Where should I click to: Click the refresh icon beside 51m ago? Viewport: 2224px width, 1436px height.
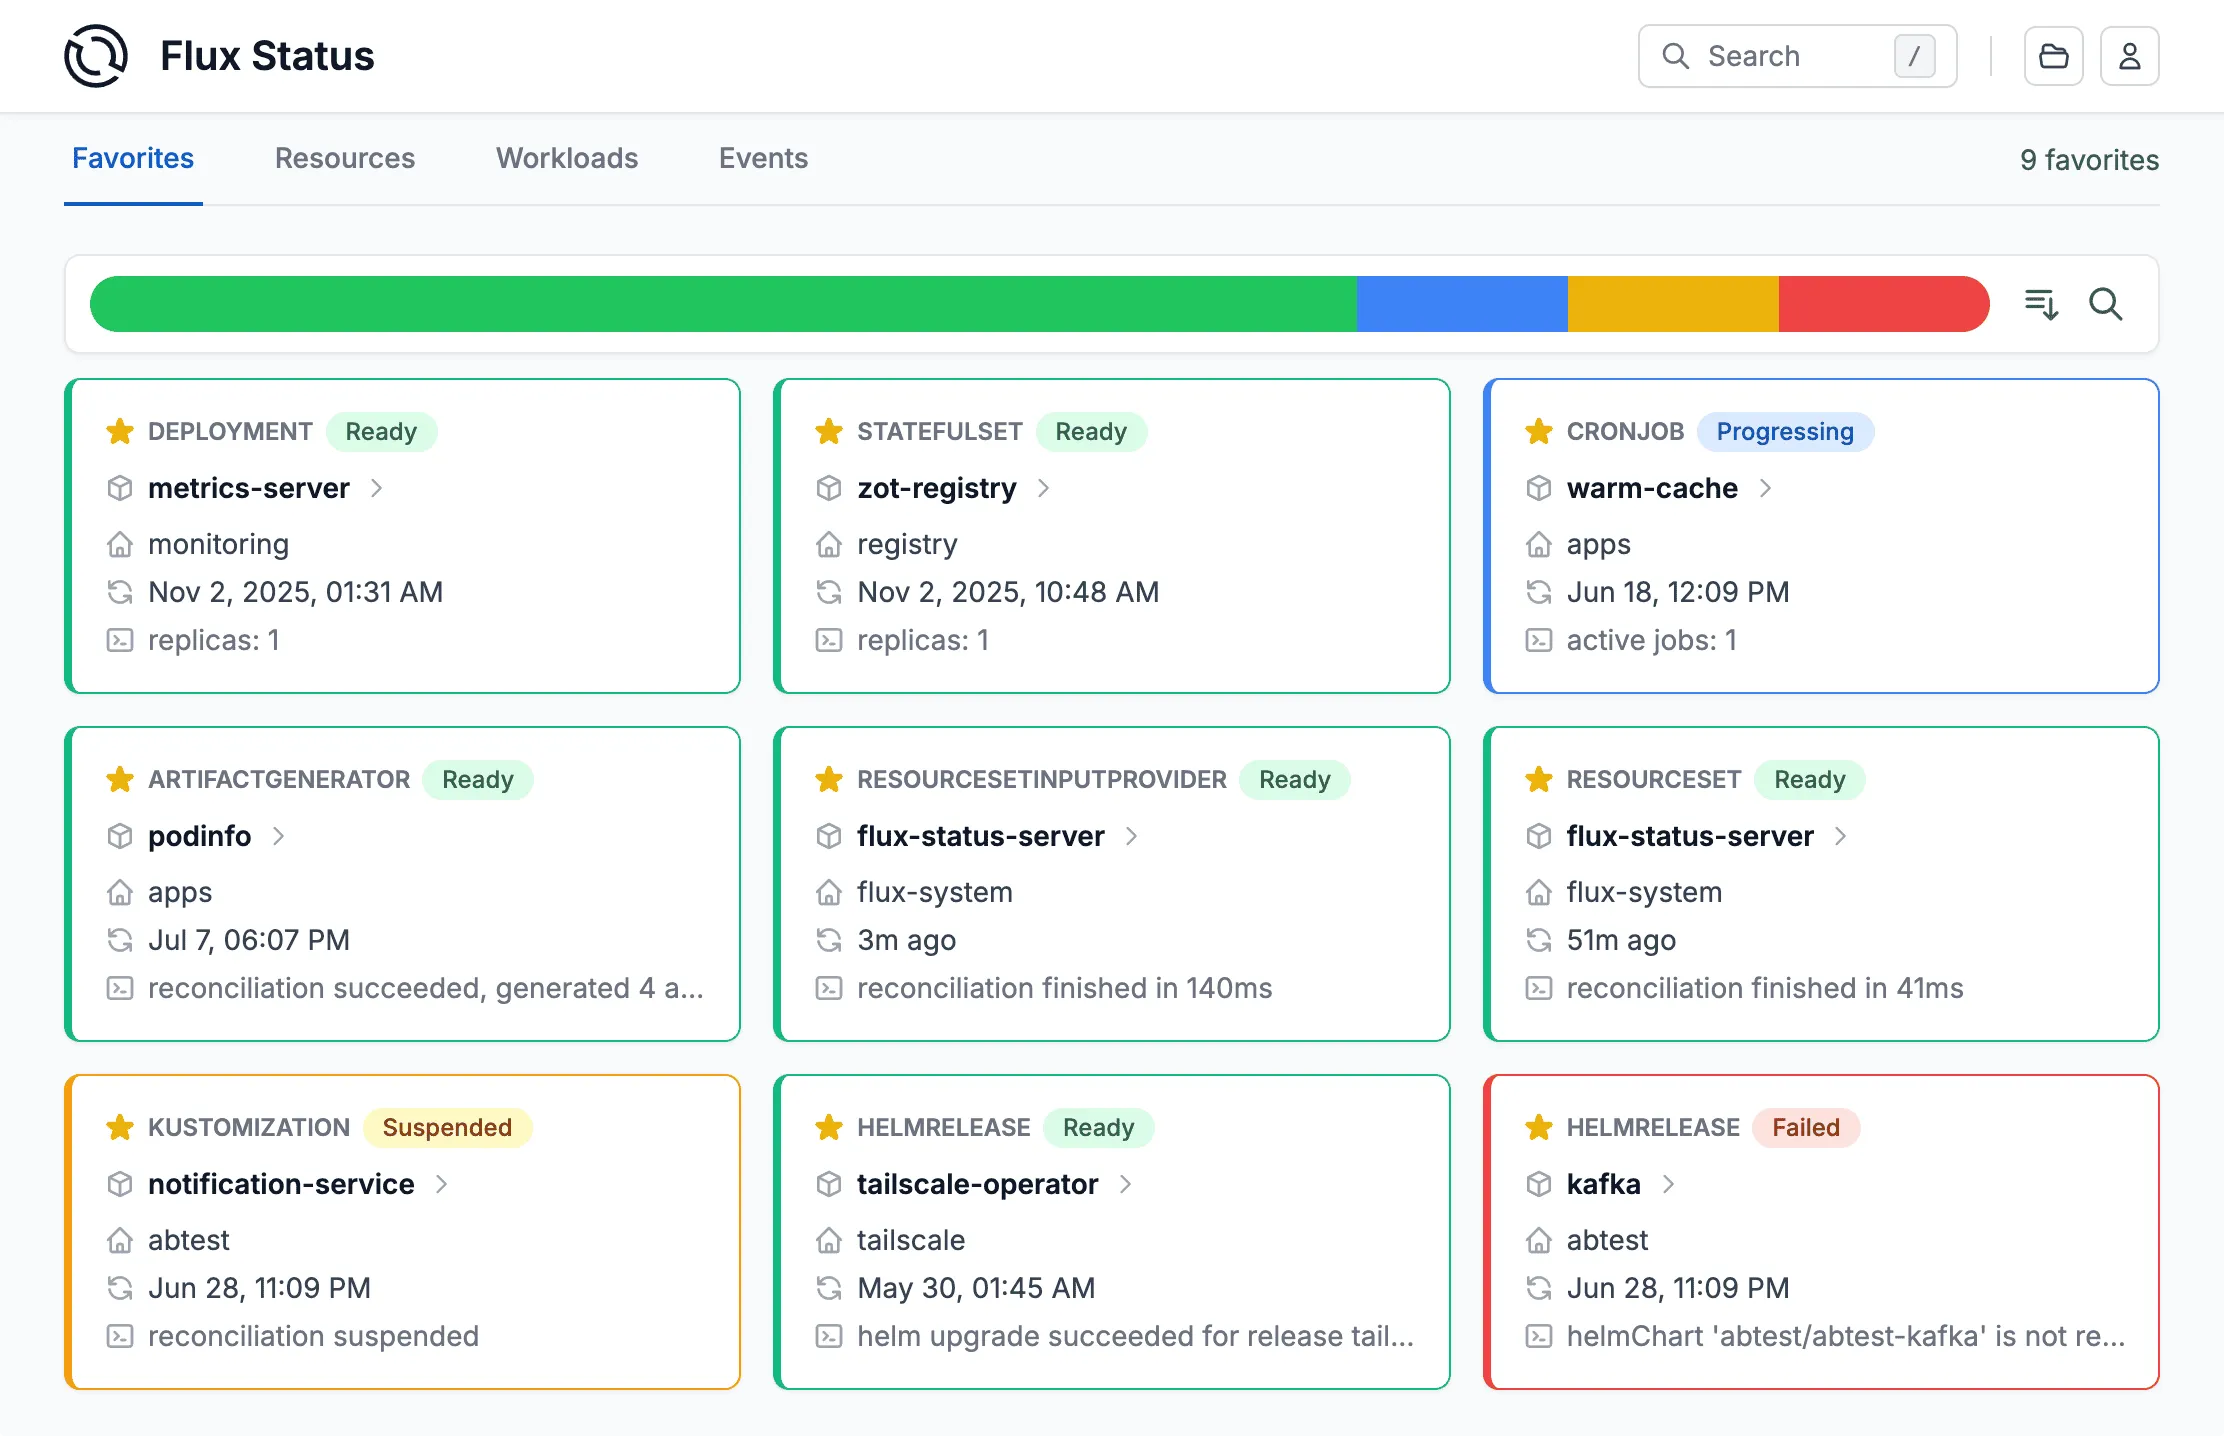(1539, 940)
